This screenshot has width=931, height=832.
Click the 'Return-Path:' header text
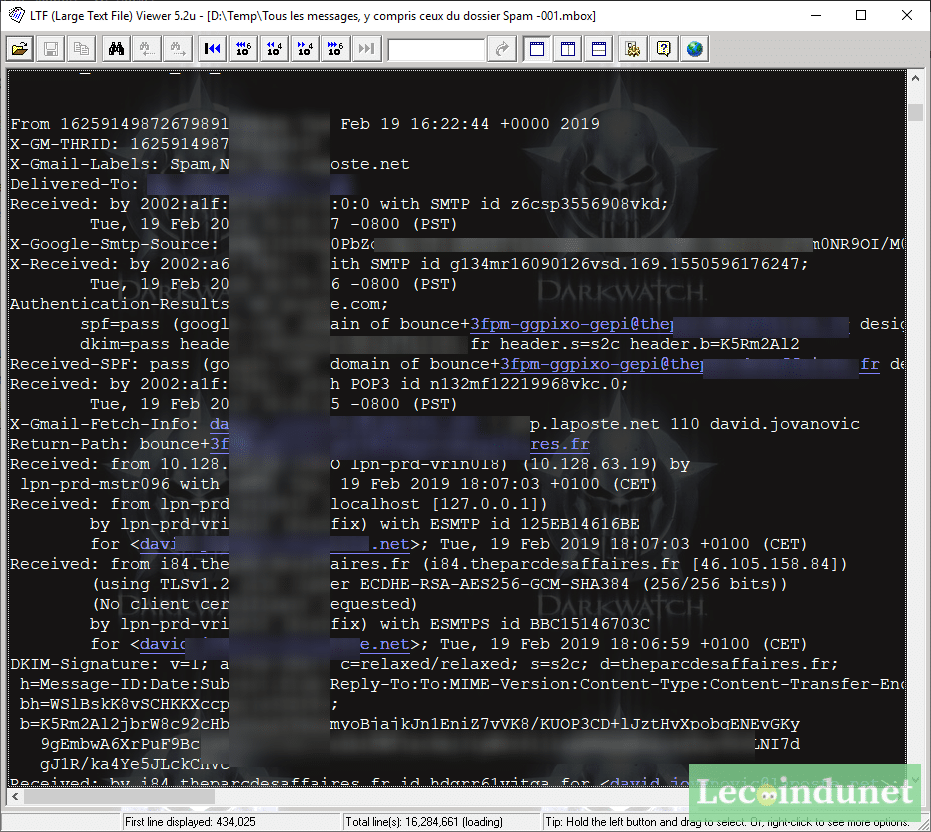(70, 444)
